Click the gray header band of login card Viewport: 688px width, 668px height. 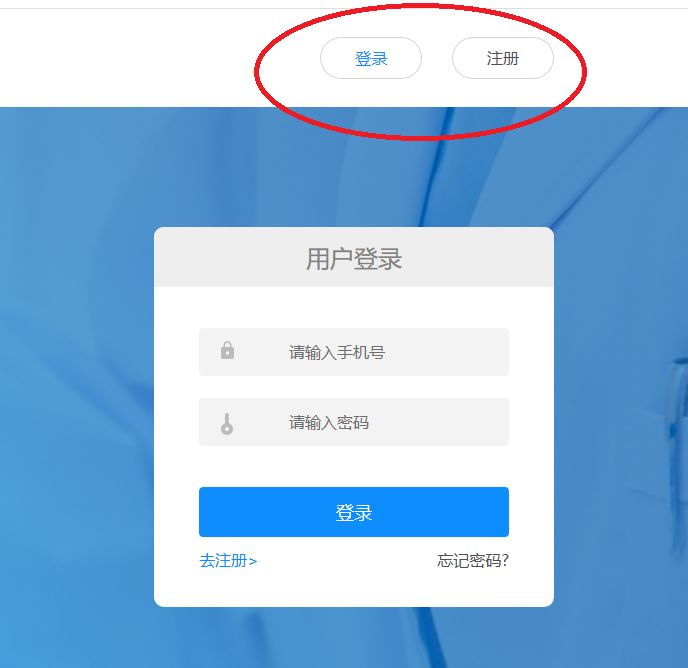tap(354, 257)
